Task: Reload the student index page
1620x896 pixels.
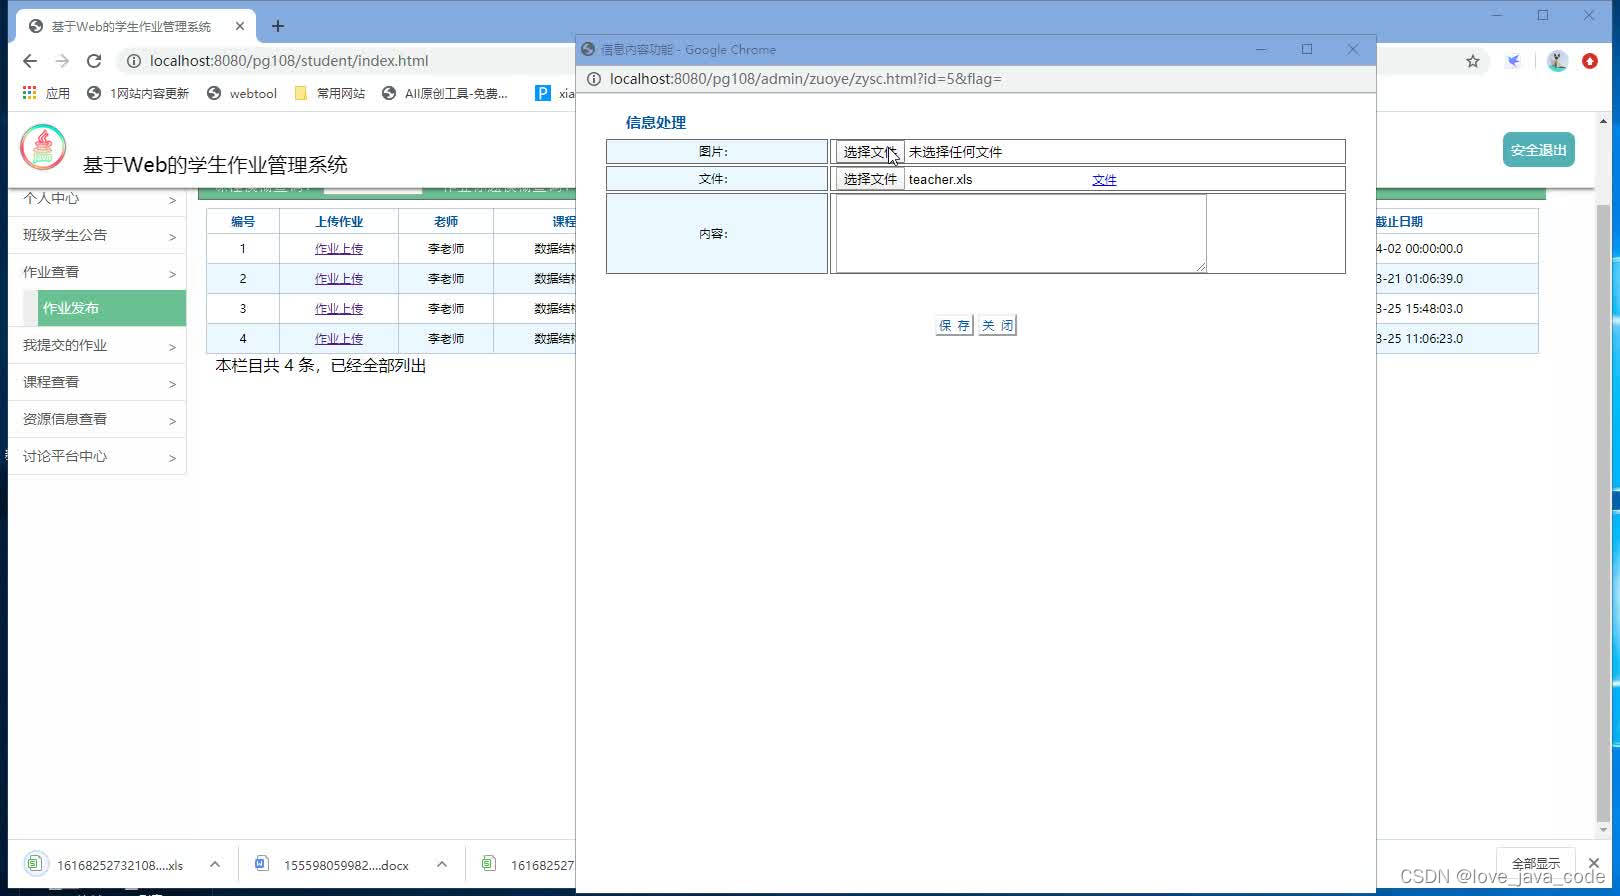Action: point(94,61)
